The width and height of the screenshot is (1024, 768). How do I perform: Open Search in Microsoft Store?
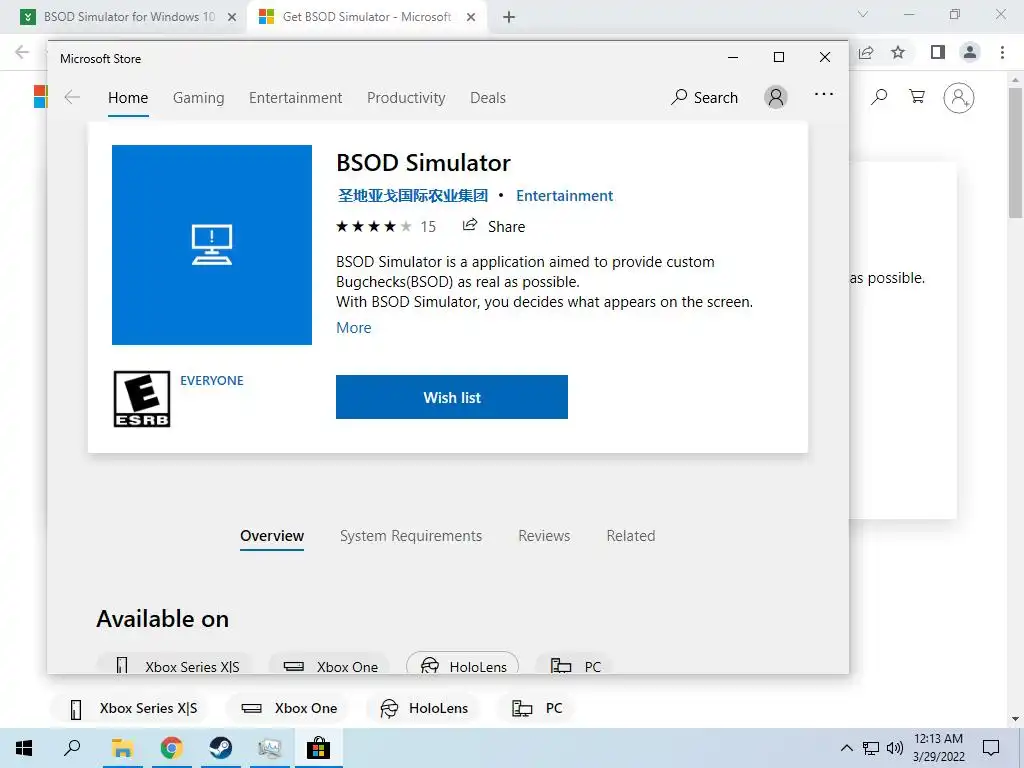tap(704, 98)
